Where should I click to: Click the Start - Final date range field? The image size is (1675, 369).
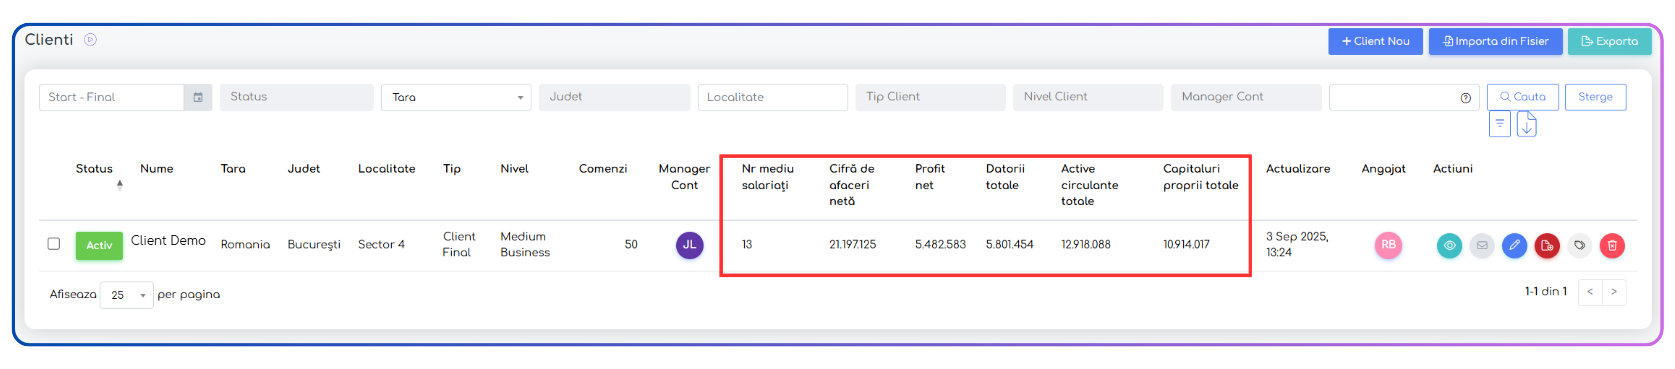pyautogui.click(x=111, y=97)
